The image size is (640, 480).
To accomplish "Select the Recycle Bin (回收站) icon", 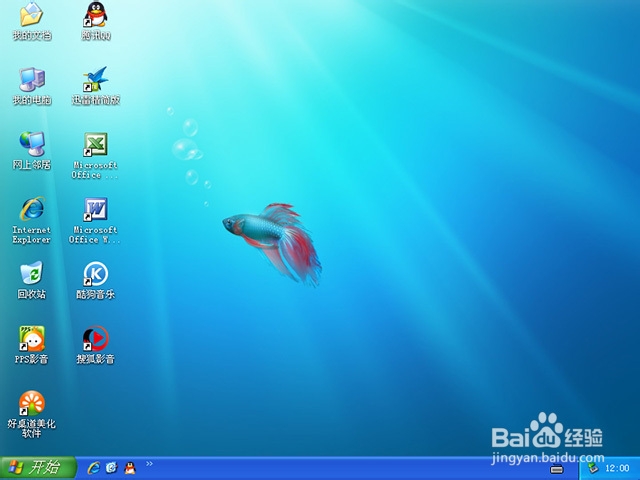I will [31, 280].
